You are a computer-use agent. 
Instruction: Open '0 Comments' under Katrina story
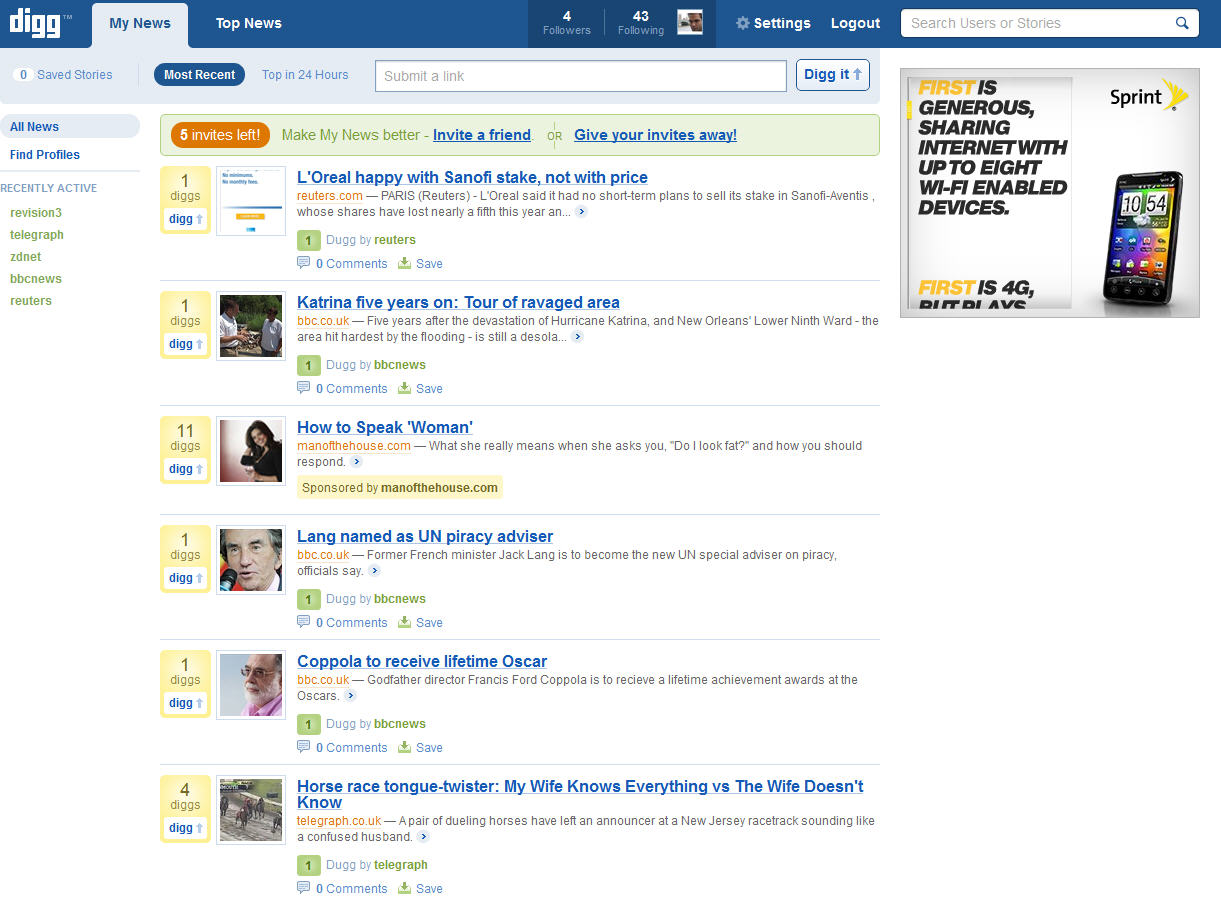tap(351, 388)
